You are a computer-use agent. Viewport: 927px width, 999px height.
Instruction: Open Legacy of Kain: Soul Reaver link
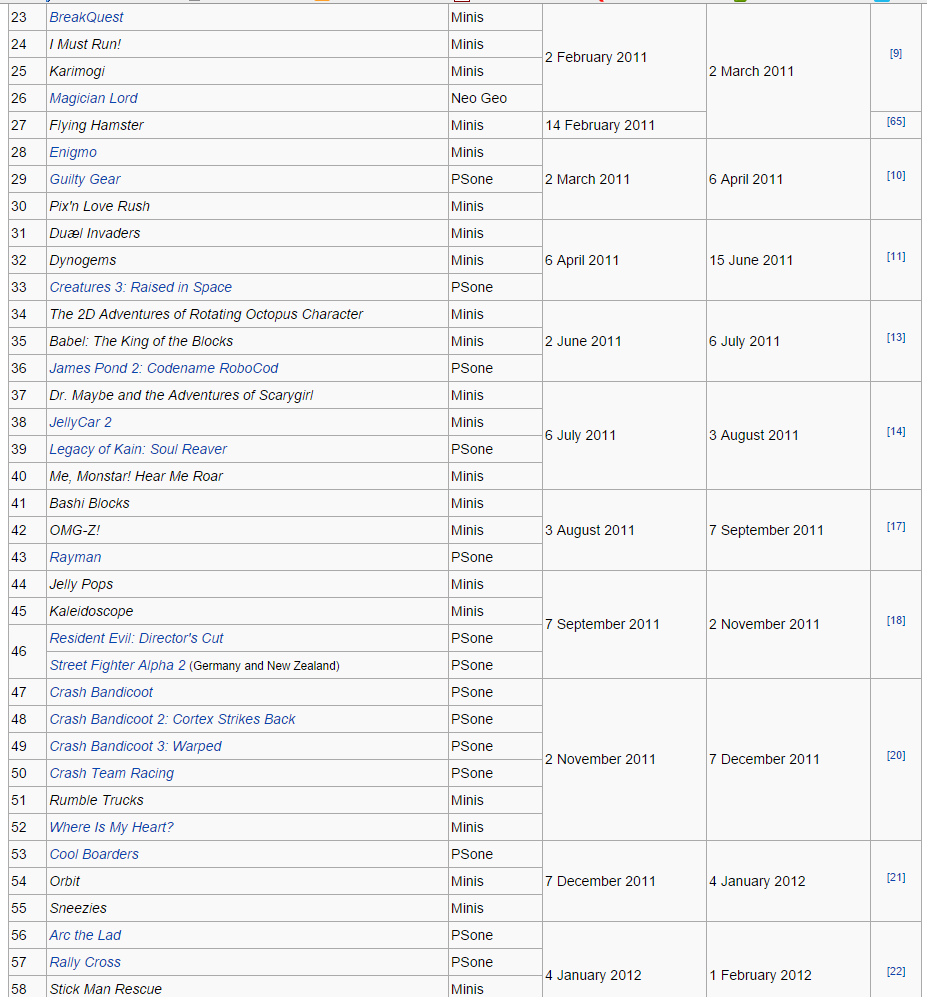[138, 449]
